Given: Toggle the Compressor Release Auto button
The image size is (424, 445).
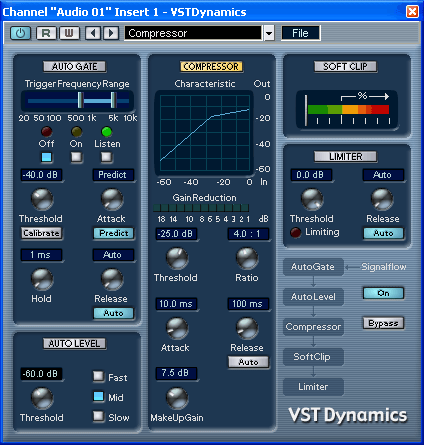Looking at the screenshot, I should point(249,362).
